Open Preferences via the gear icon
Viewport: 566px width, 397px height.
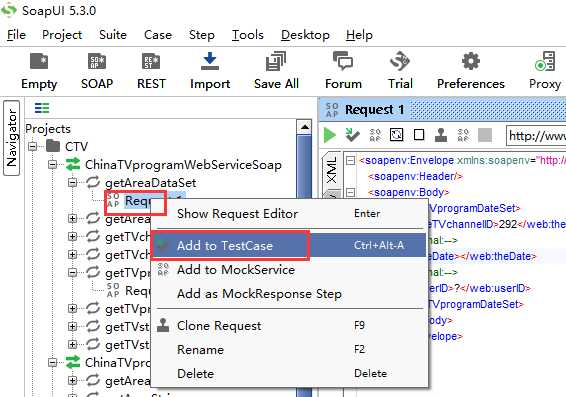[471, 61]
